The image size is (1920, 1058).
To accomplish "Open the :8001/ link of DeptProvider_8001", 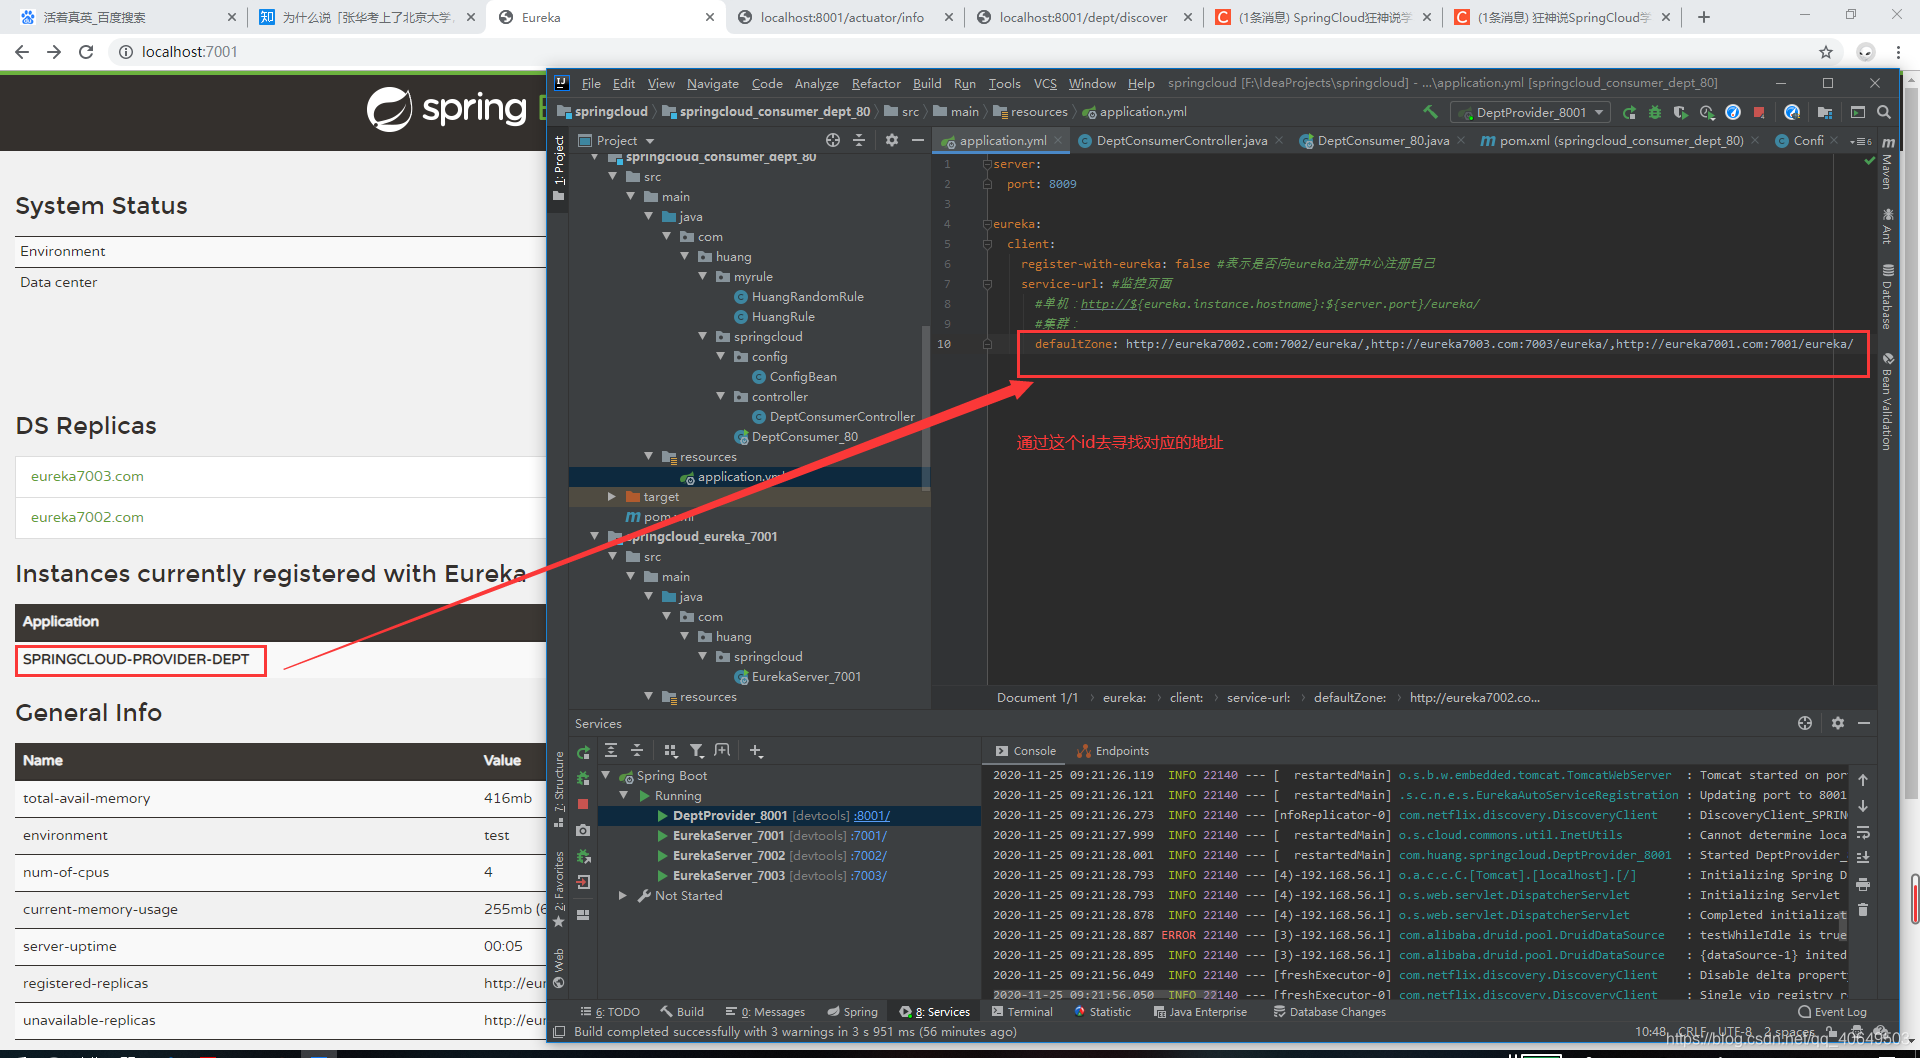I will tap(871, 816).
